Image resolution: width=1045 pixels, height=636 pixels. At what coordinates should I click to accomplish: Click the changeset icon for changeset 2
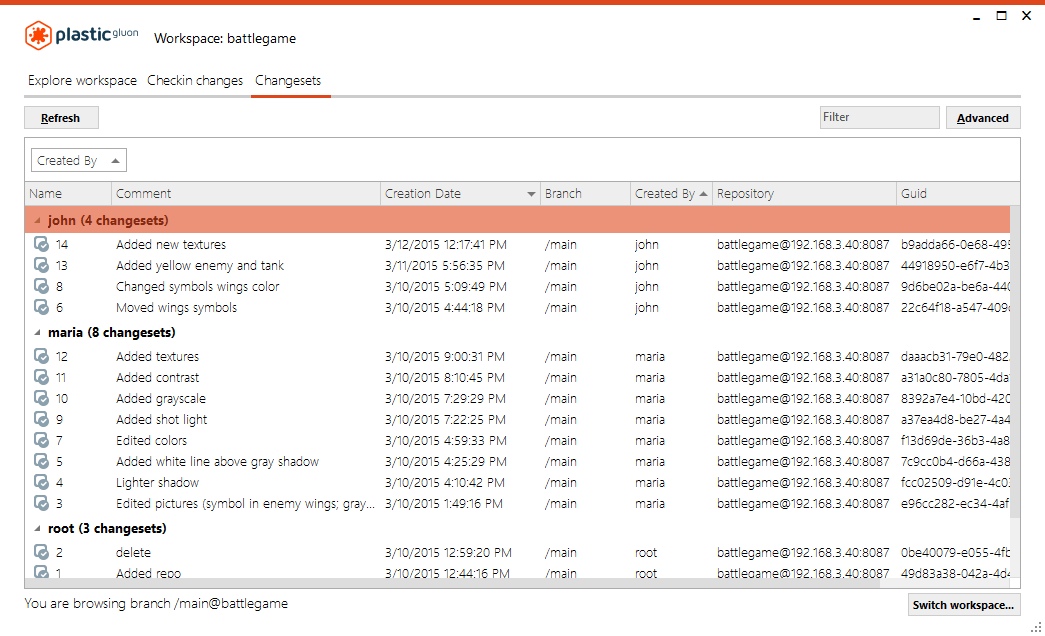[x=41, y=553]
